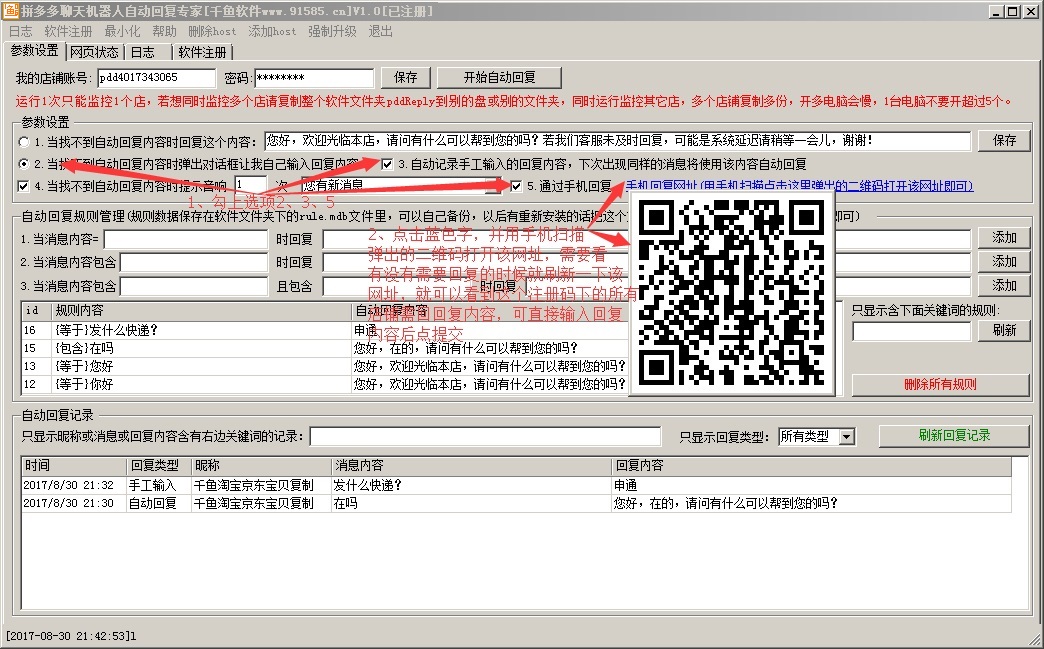Select rule row 12 {等于}你好

[x=325, y=384]
